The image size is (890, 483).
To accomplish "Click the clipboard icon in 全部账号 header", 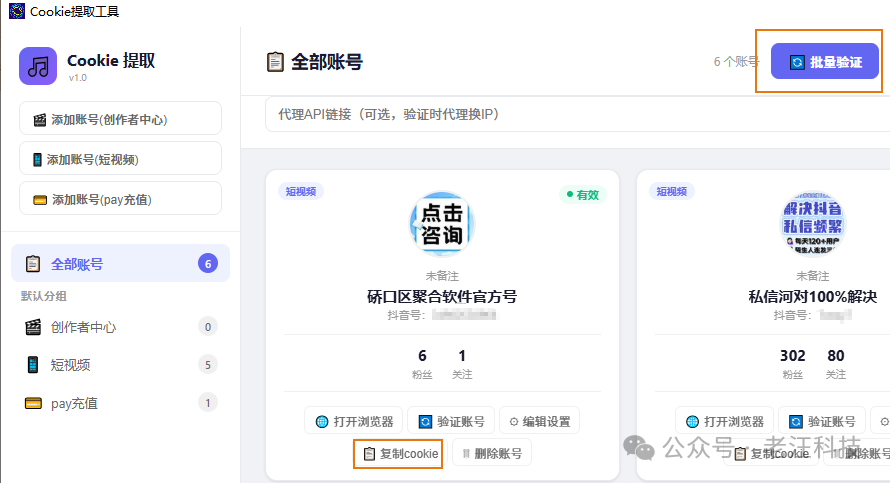I will [275, 62].
